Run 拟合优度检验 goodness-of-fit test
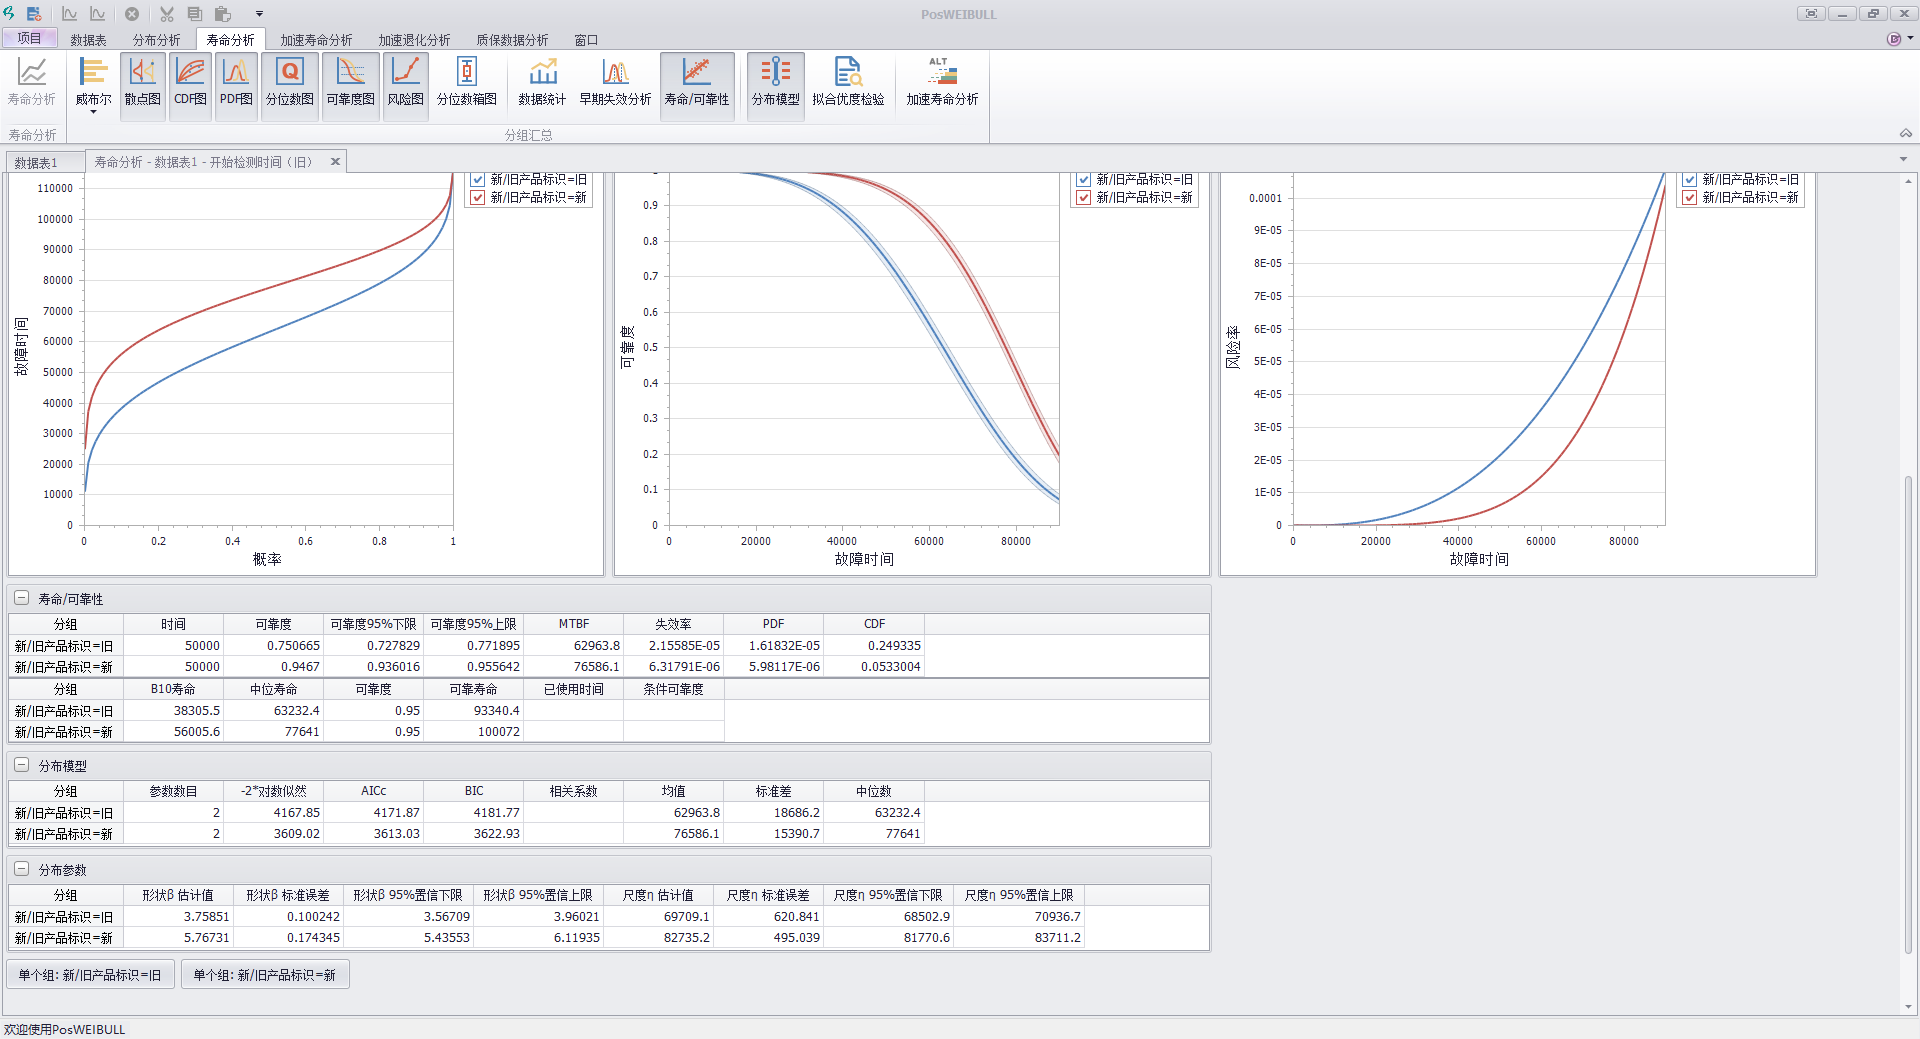Image resolution: width=1920 pixels, height=1039 pixels. coord(848,86)
